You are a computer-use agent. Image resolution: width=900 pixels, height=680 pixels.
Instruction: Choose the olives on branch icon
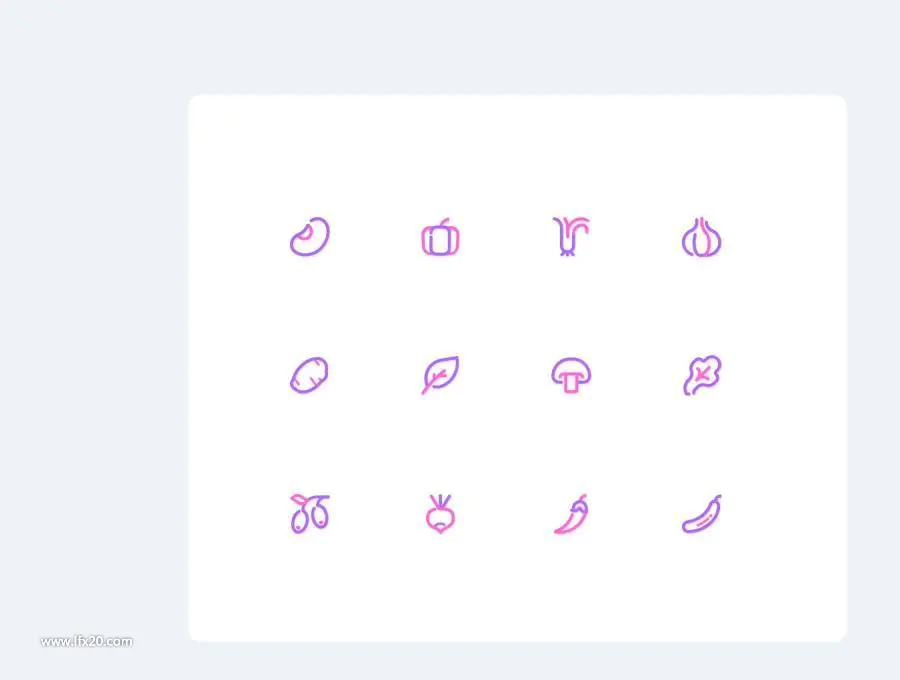click(x=309, y=514)
